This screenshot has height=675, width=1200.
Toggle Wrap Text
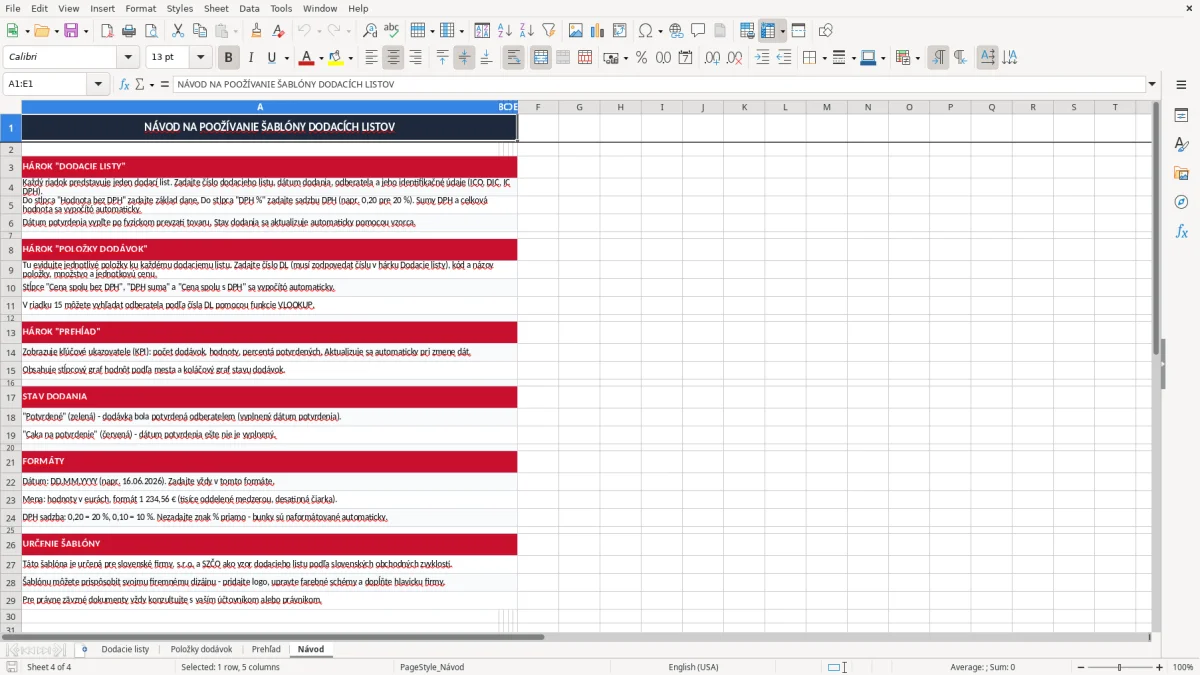click(513, 58)
